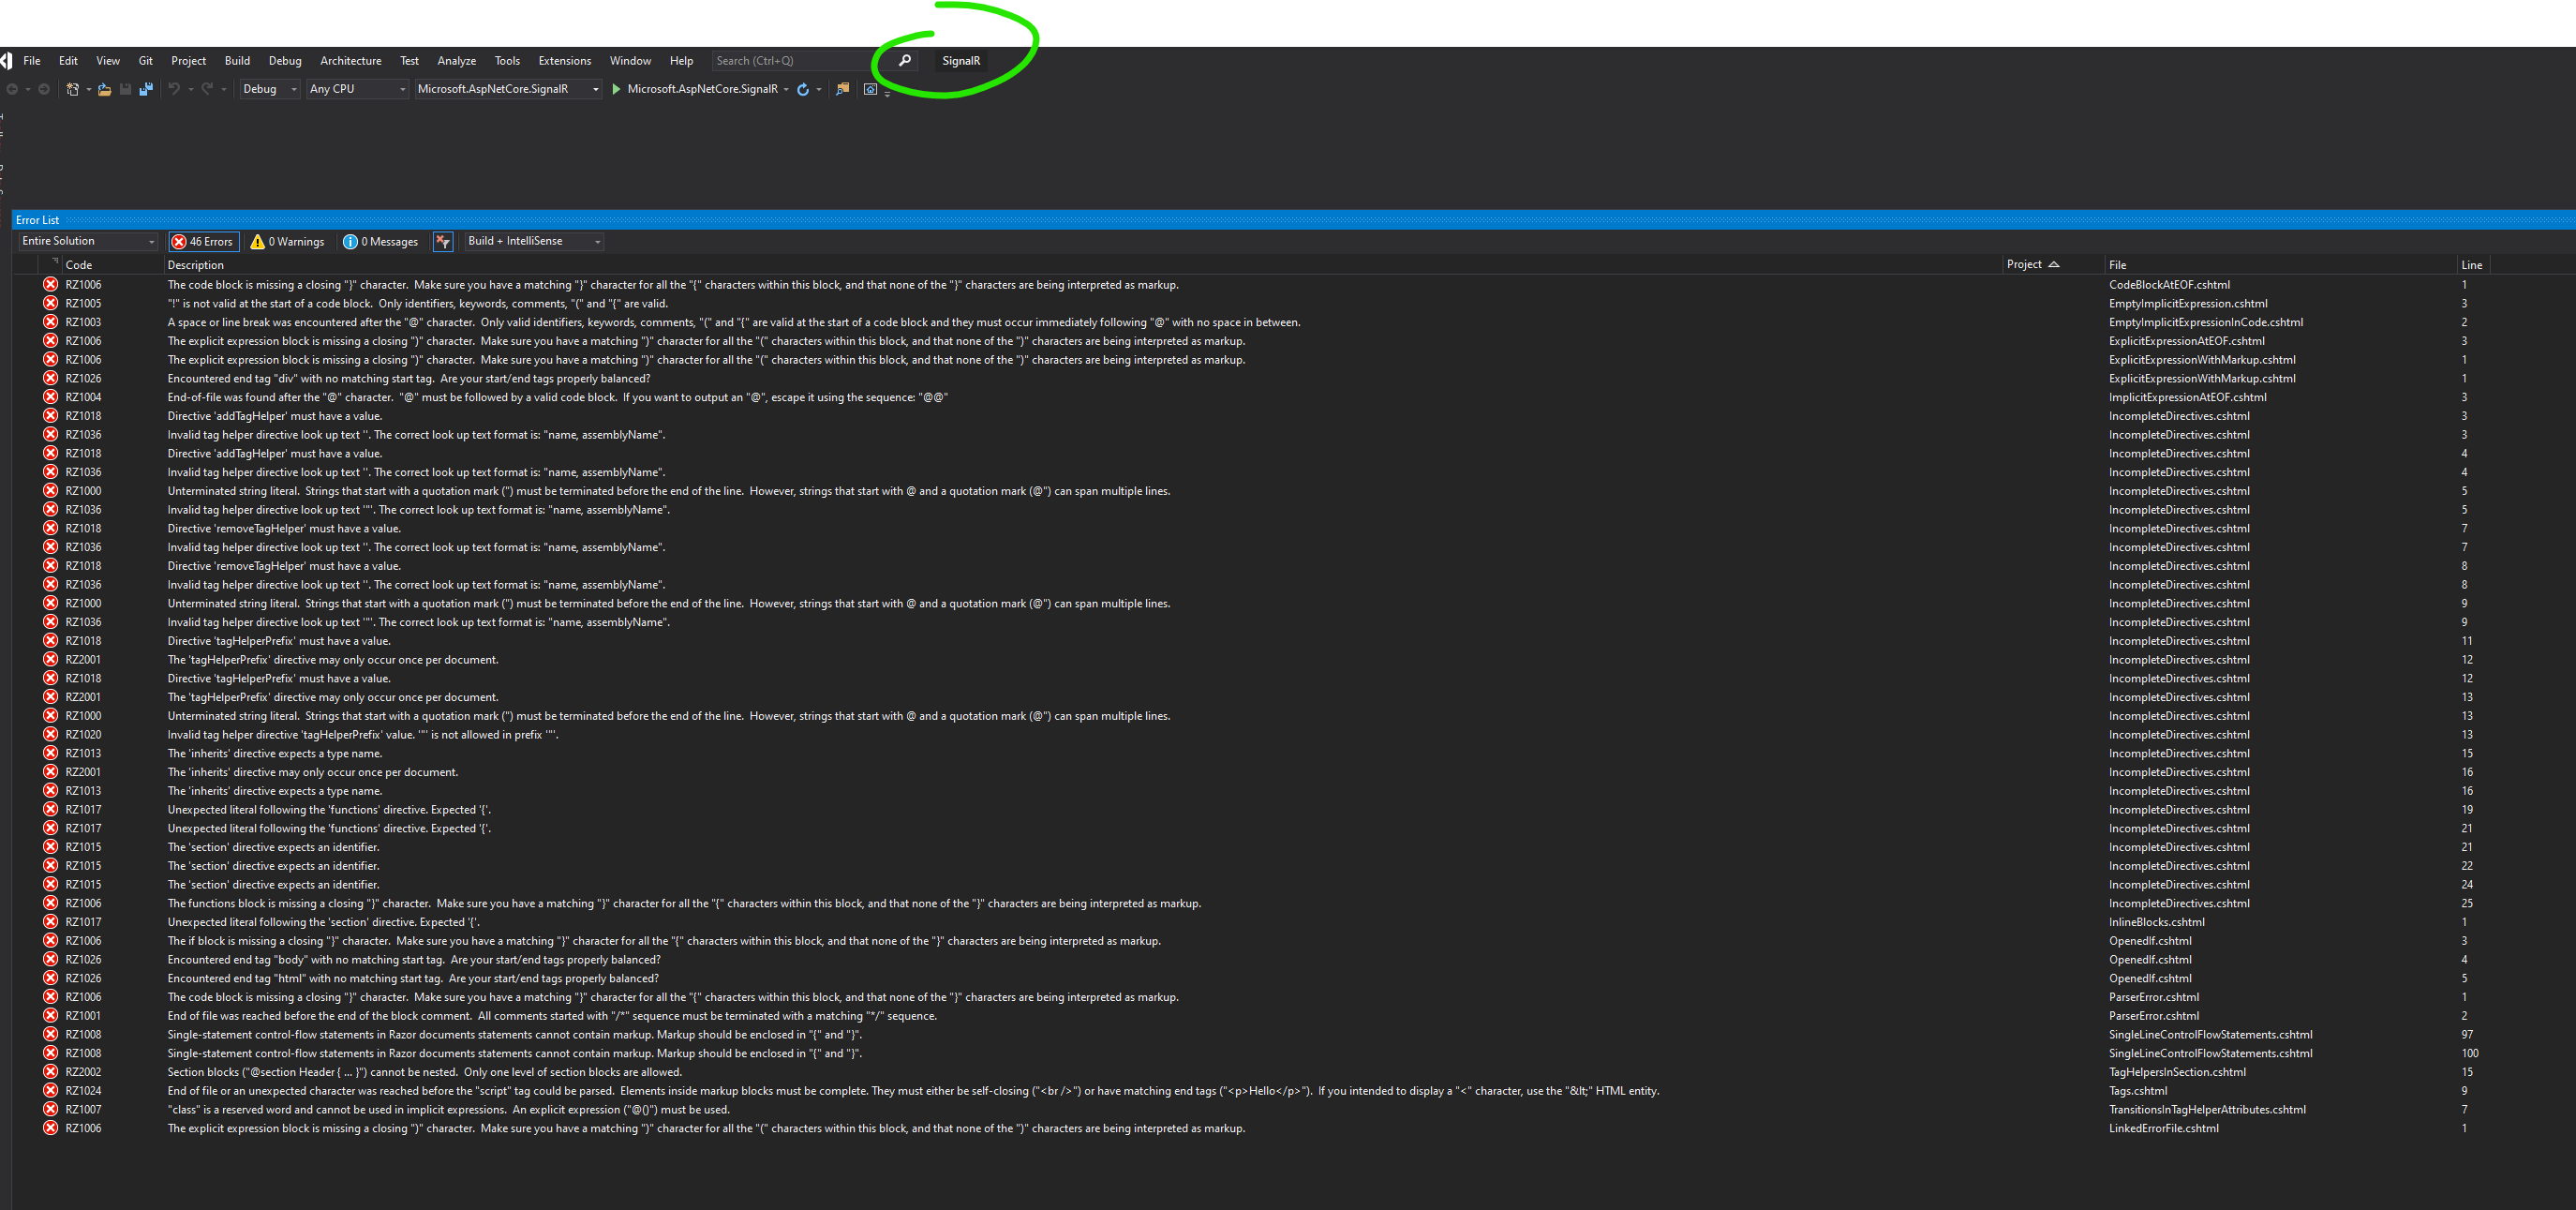Click the Redo icon
Image resolution: width=2576 pixels, height=1210 pixels.
[207, 89]
